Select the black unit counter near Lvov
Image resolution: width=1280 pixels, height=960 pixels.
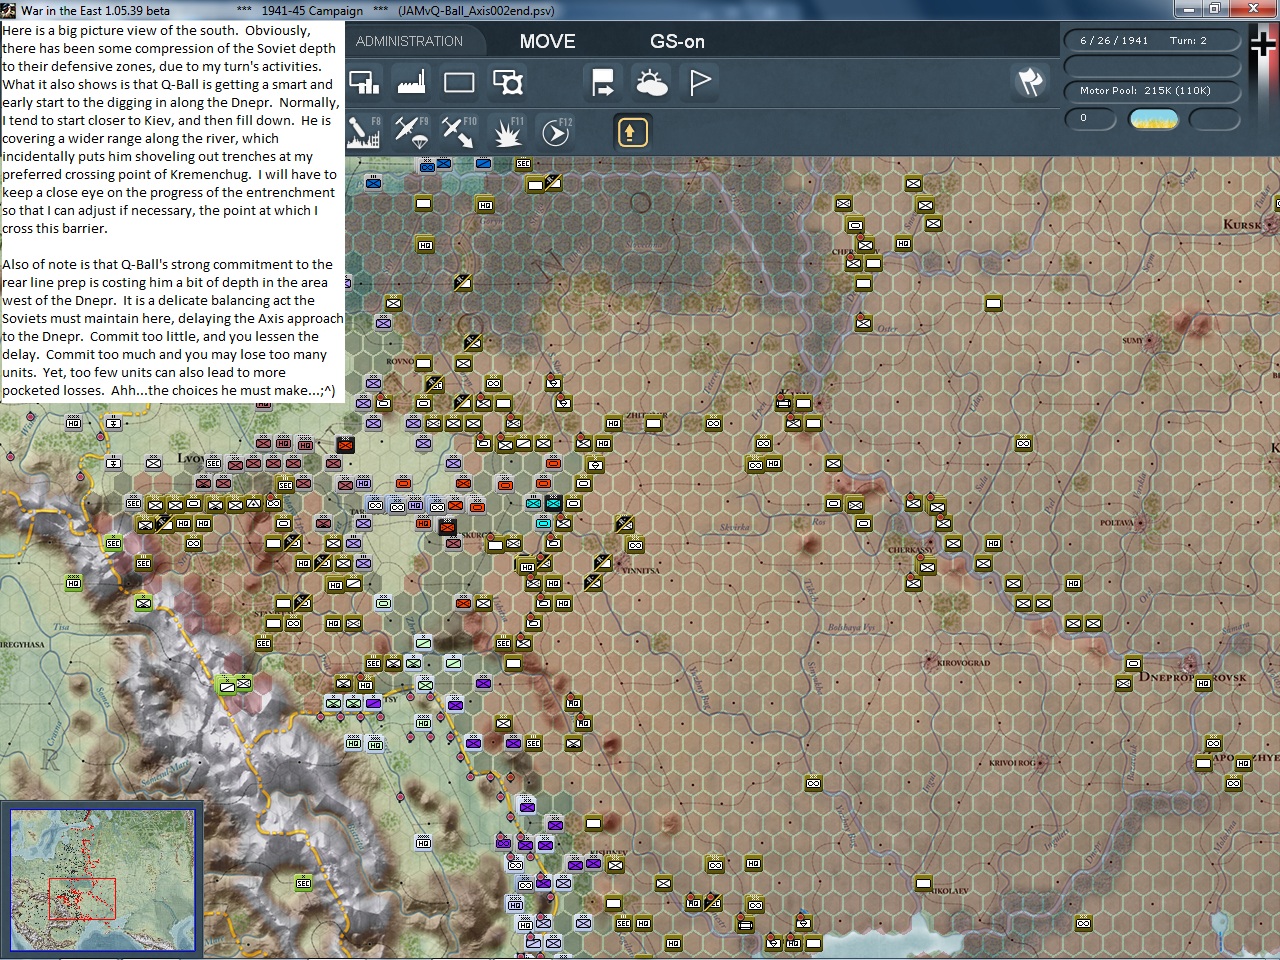coord(345,444)
